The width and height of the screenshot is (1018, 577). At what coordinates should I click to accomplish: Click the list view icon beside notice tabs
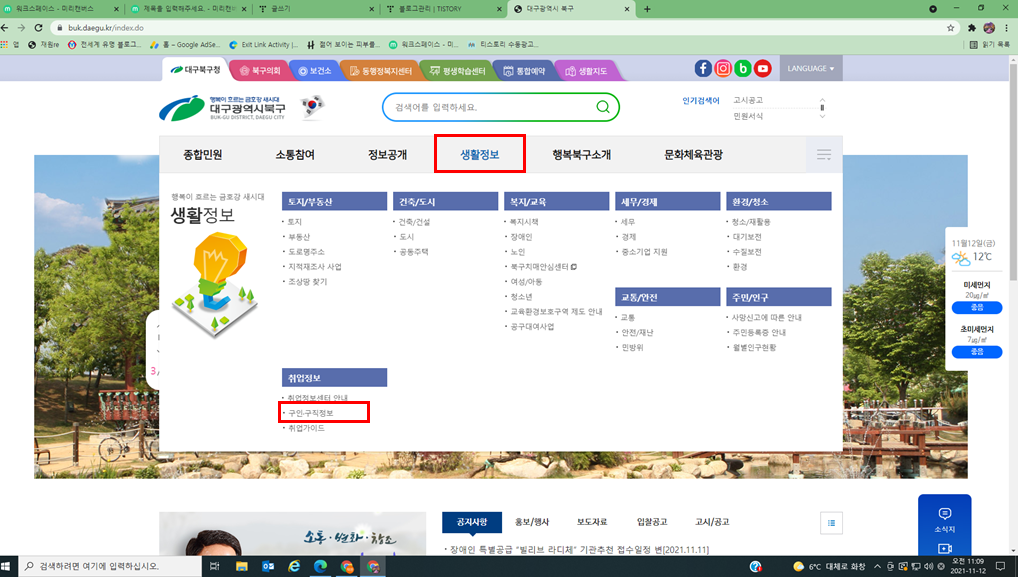(x=831, y=523)
